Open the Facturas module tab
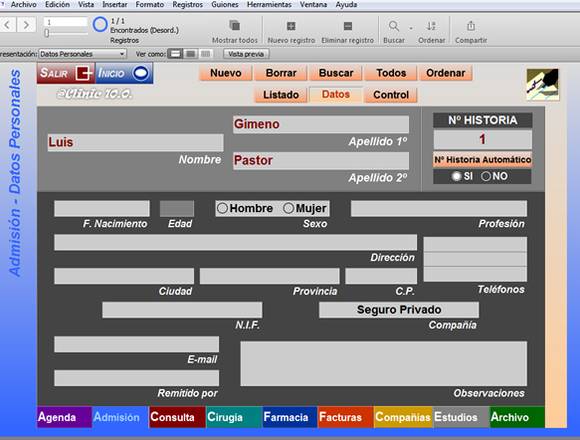The height and width of the screenshot is (440, 580). pos(345,417)
